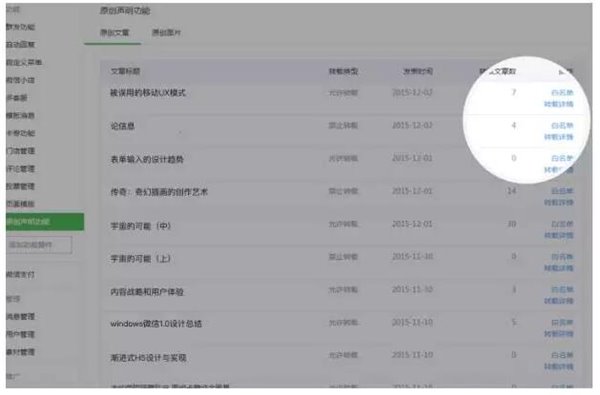600x395 pixels.
Task: Open 微信支付 in the left sidebar
Action: 20,274
